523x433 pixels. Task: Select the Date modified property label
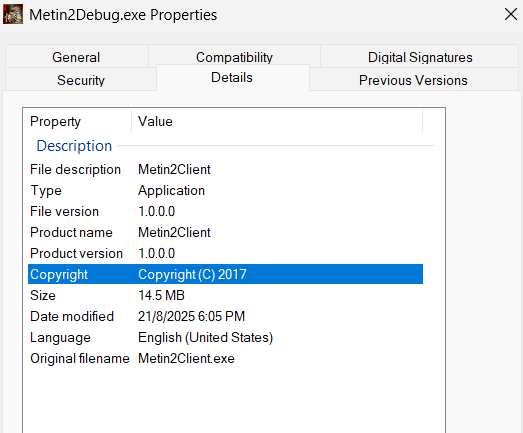click(x=72, y=317)
